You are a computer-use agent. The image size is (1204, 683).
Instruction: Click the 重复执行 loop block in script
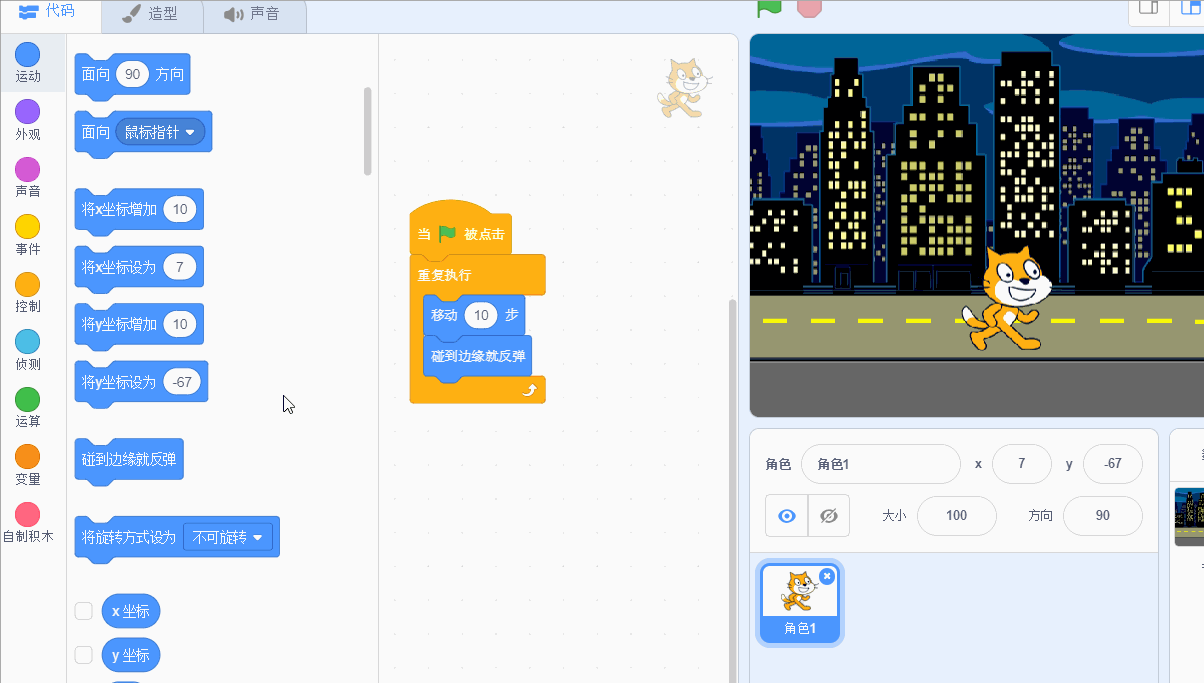[x=478, y=275]
